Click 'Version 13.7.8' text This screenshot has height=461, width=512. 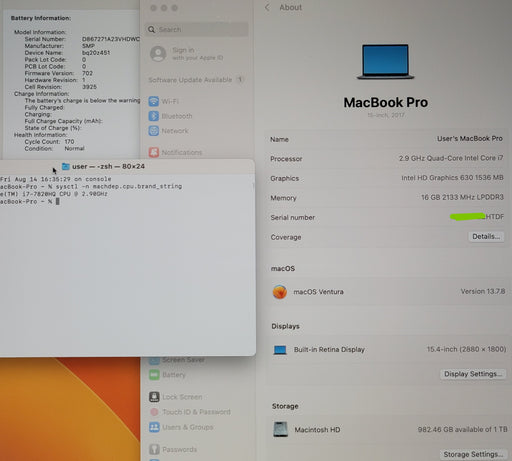(x=483, y=292)
